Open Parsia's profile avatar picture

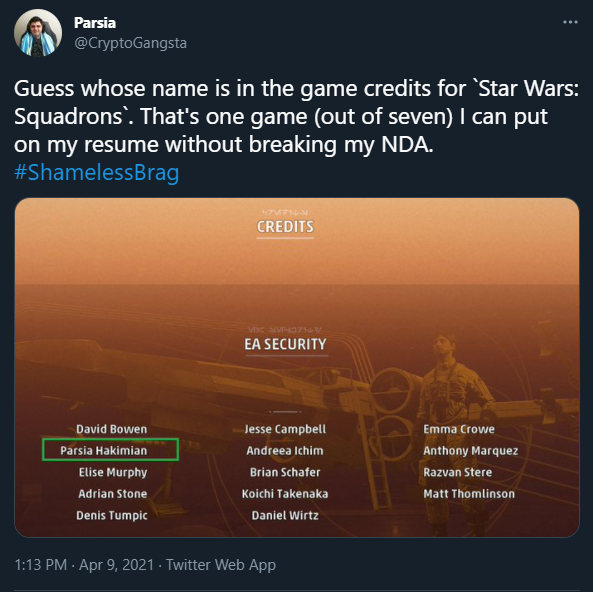pos(38,33)
